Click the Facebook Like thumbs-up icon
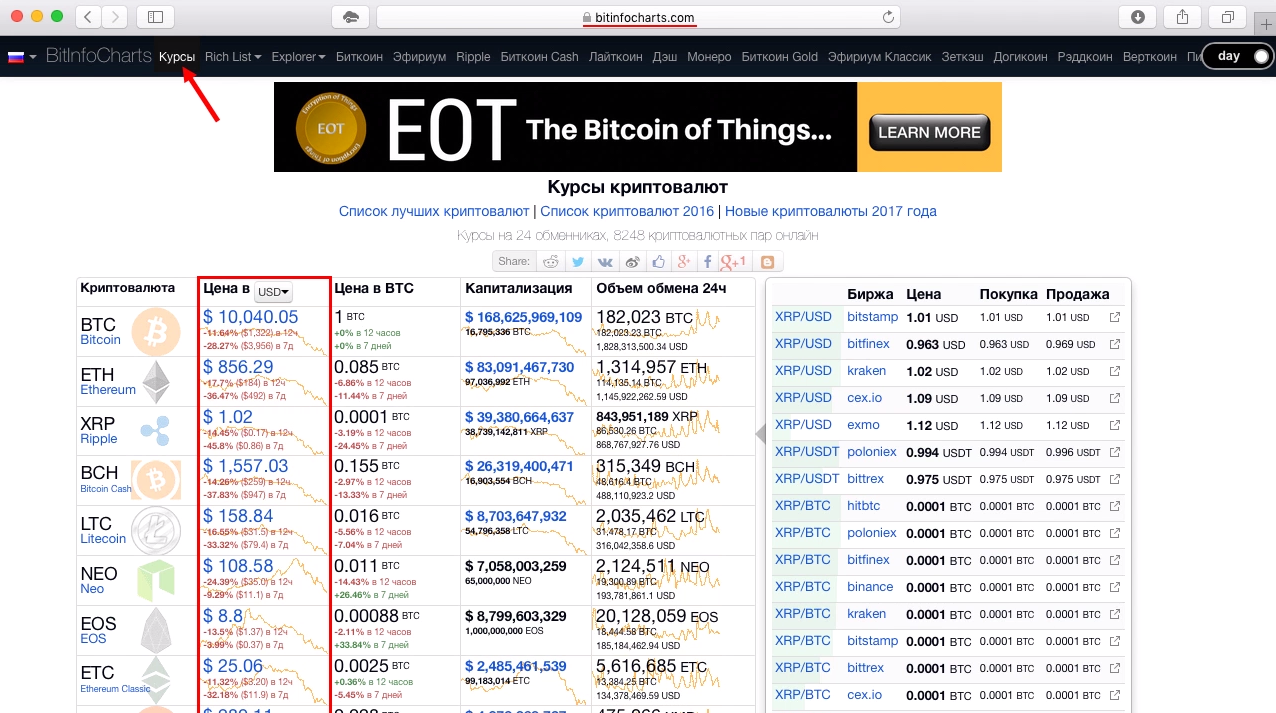Screen dimensions: 1276x713 [658, 262]
